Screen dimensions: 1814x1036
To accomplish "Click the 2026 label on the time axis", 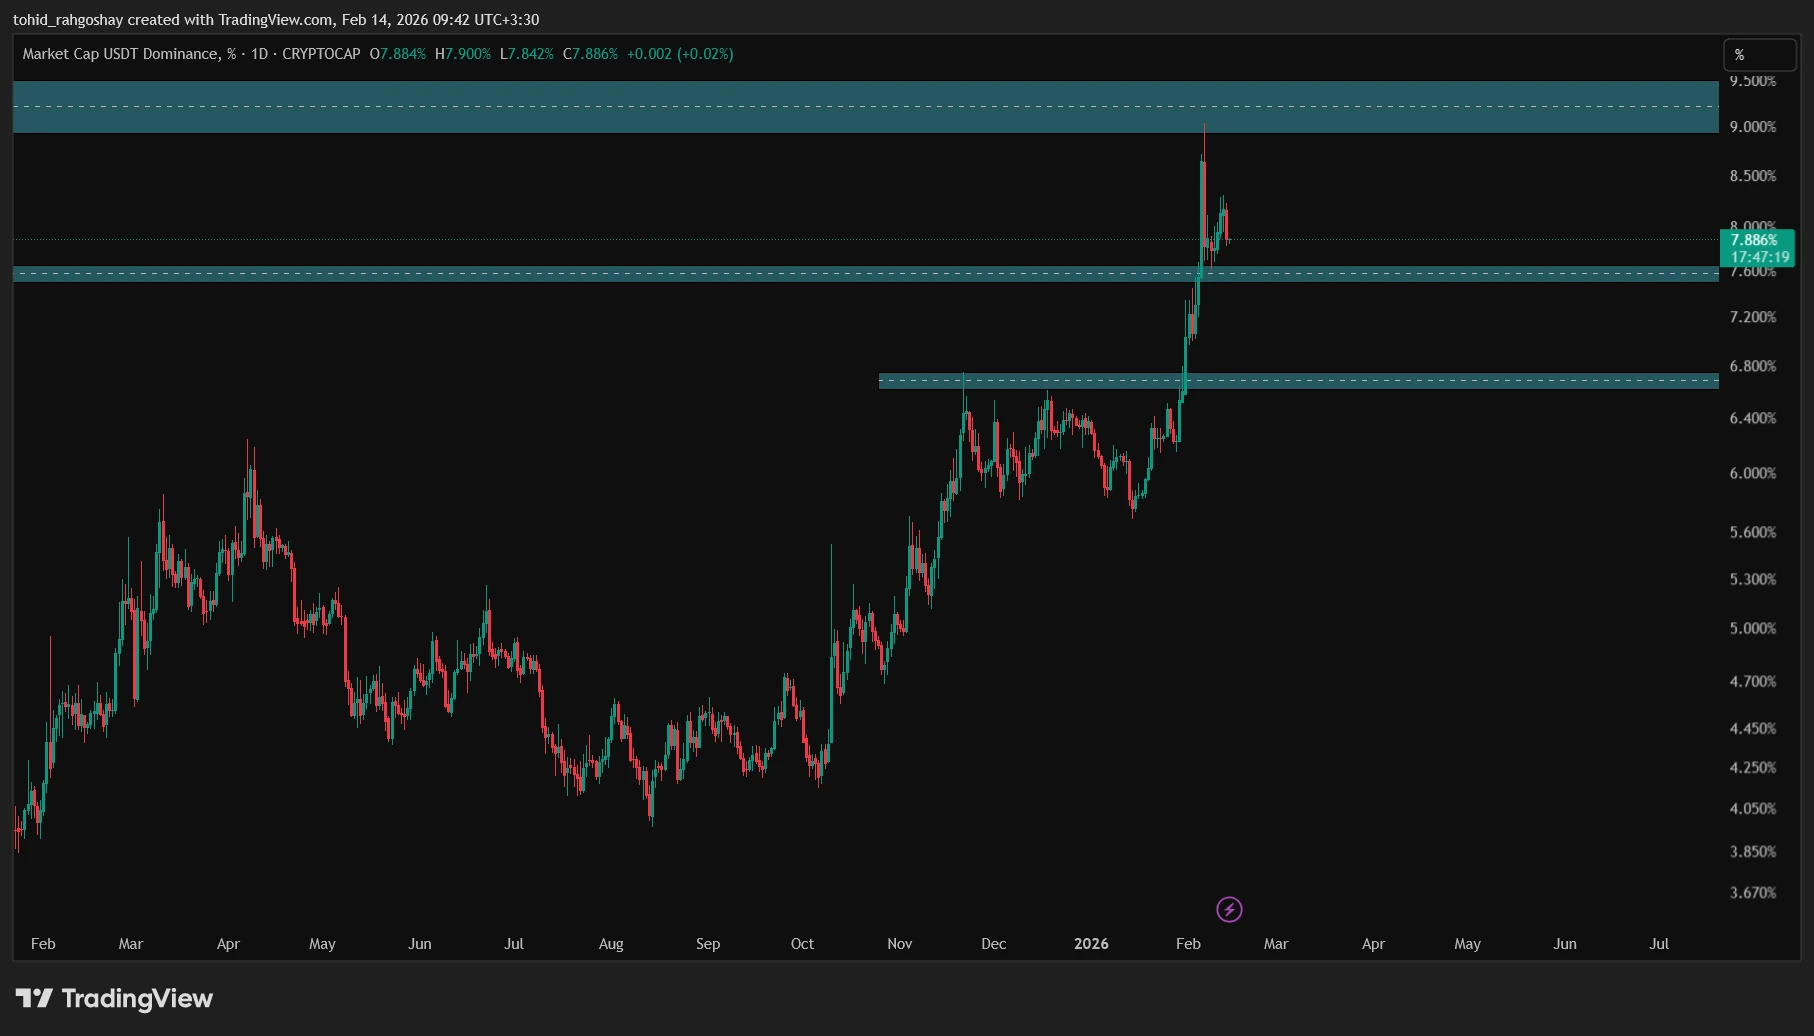I will (1091, 943).
